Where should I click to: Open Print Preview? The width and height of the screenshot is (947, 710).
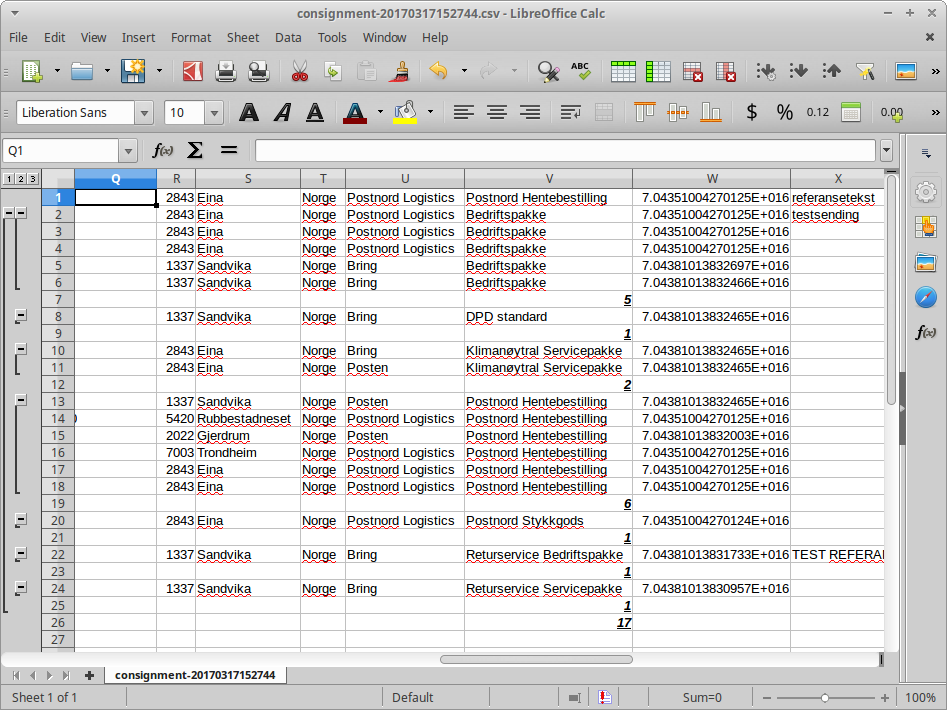coord(259,71)
